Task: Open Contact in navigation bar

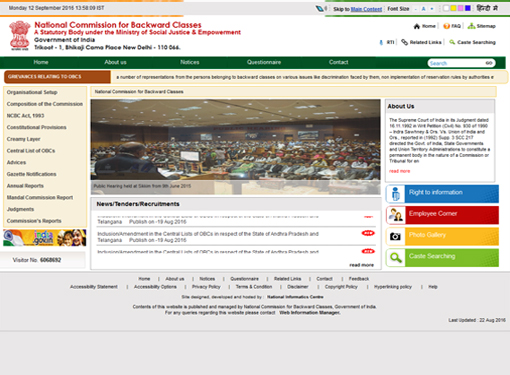Action: pos(338,62)
